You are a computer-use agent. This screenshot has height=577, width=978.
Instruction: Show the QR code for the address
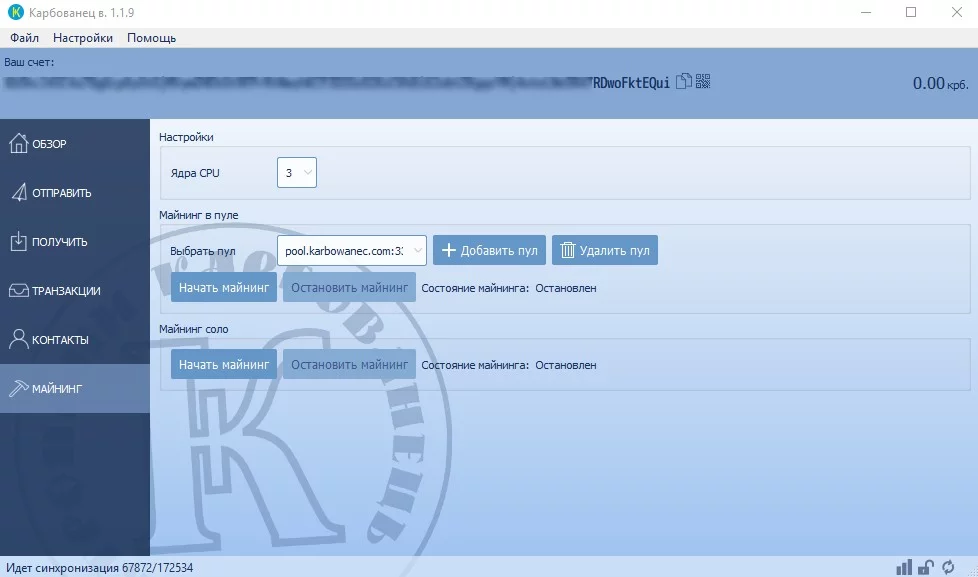point(703,81)
